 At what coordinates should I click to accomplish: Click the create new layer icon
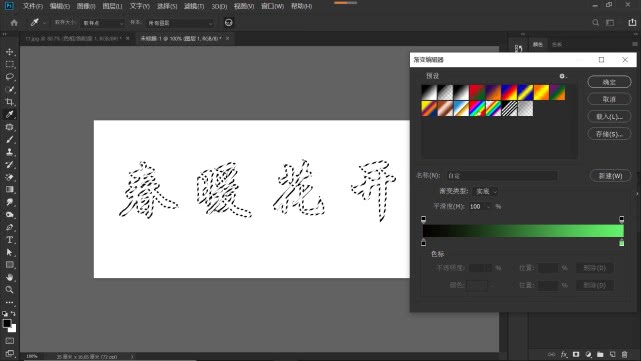(x=612, y=354)
